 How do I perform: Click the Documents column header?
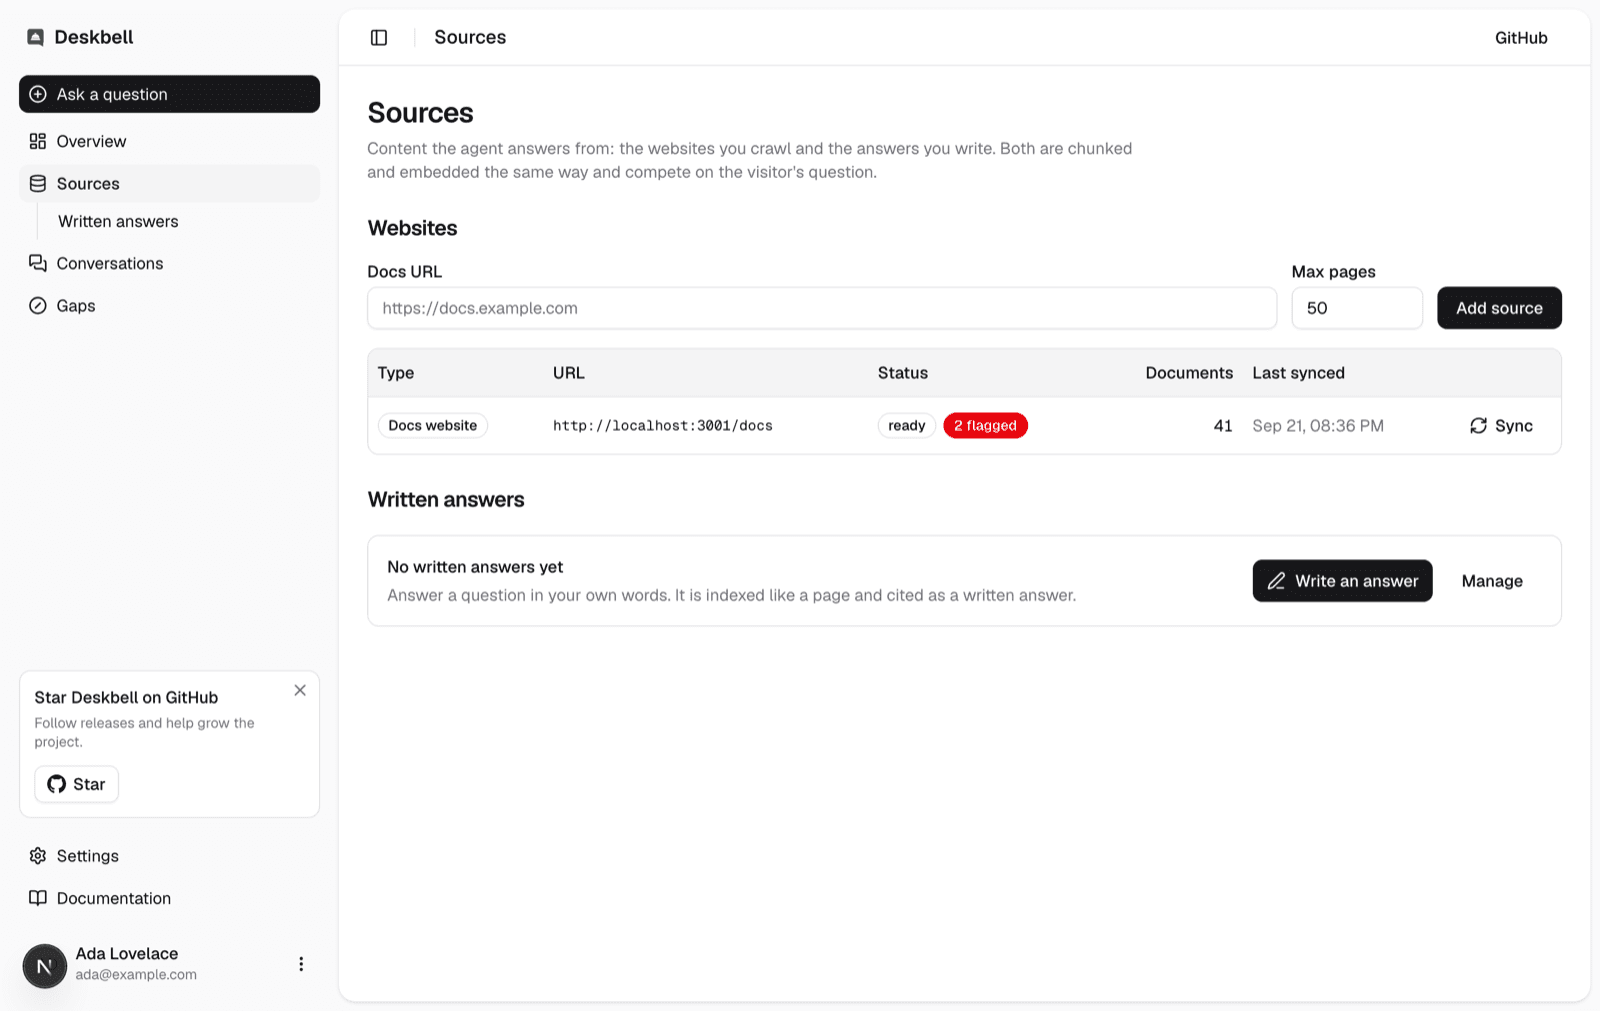click(1189, 373)
